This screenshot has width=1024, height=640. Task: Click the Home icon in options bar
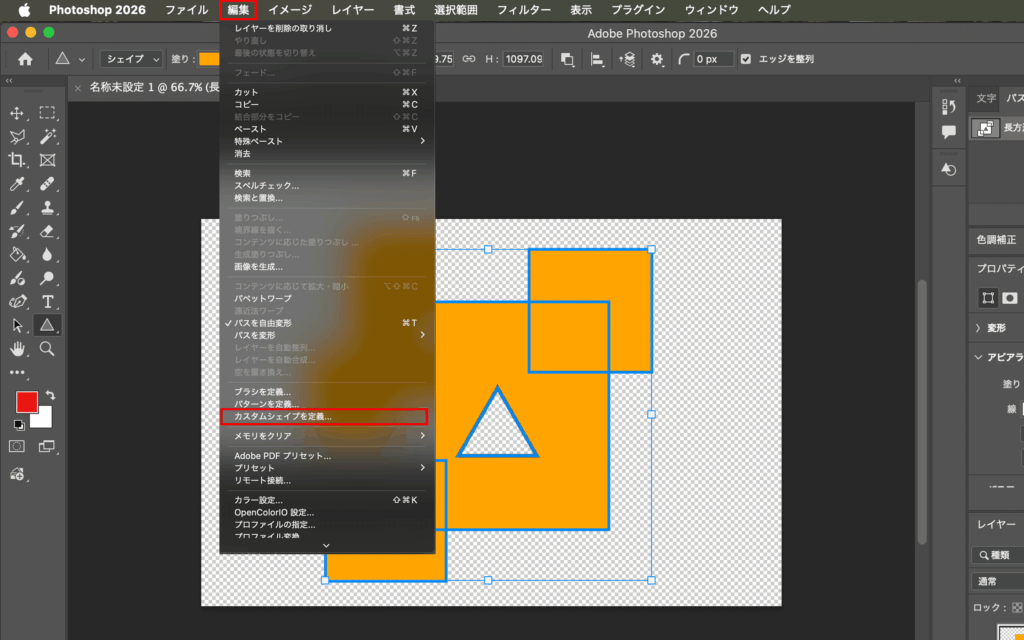pos(25,59)
